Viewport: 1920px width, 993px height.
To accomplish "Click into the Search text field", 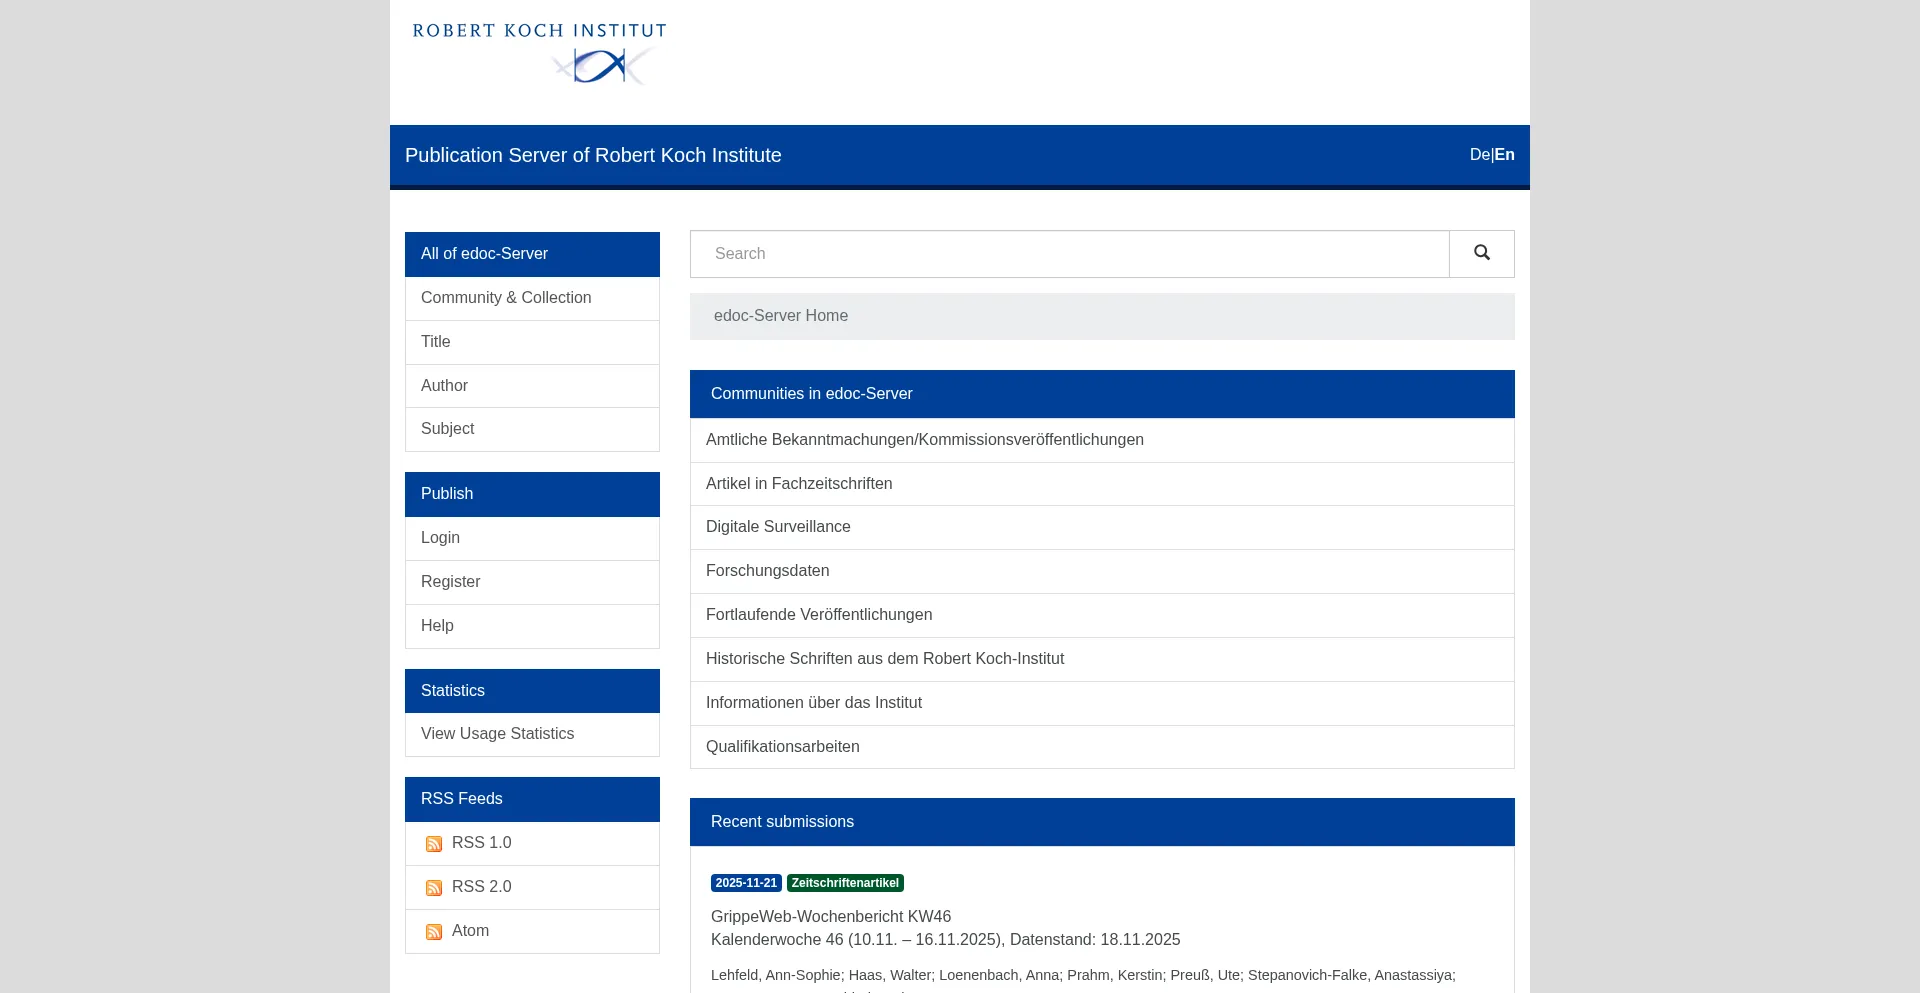I will (1069, 254).
